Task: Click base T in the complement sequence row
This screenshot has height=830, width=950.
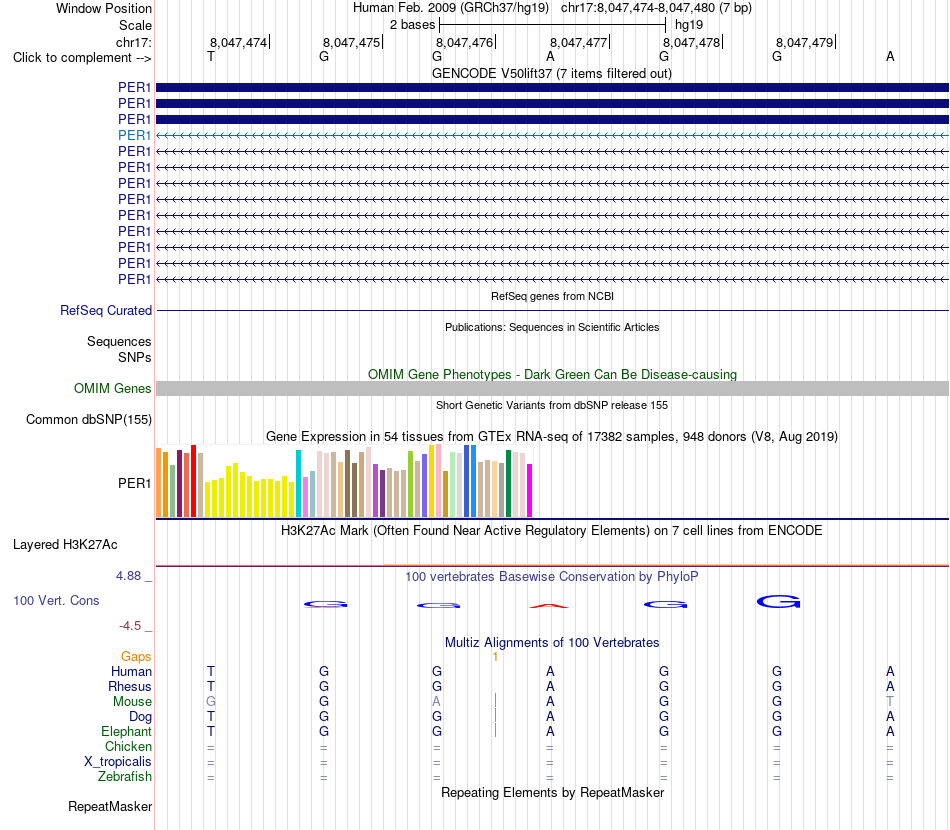Action: (211, 56)
